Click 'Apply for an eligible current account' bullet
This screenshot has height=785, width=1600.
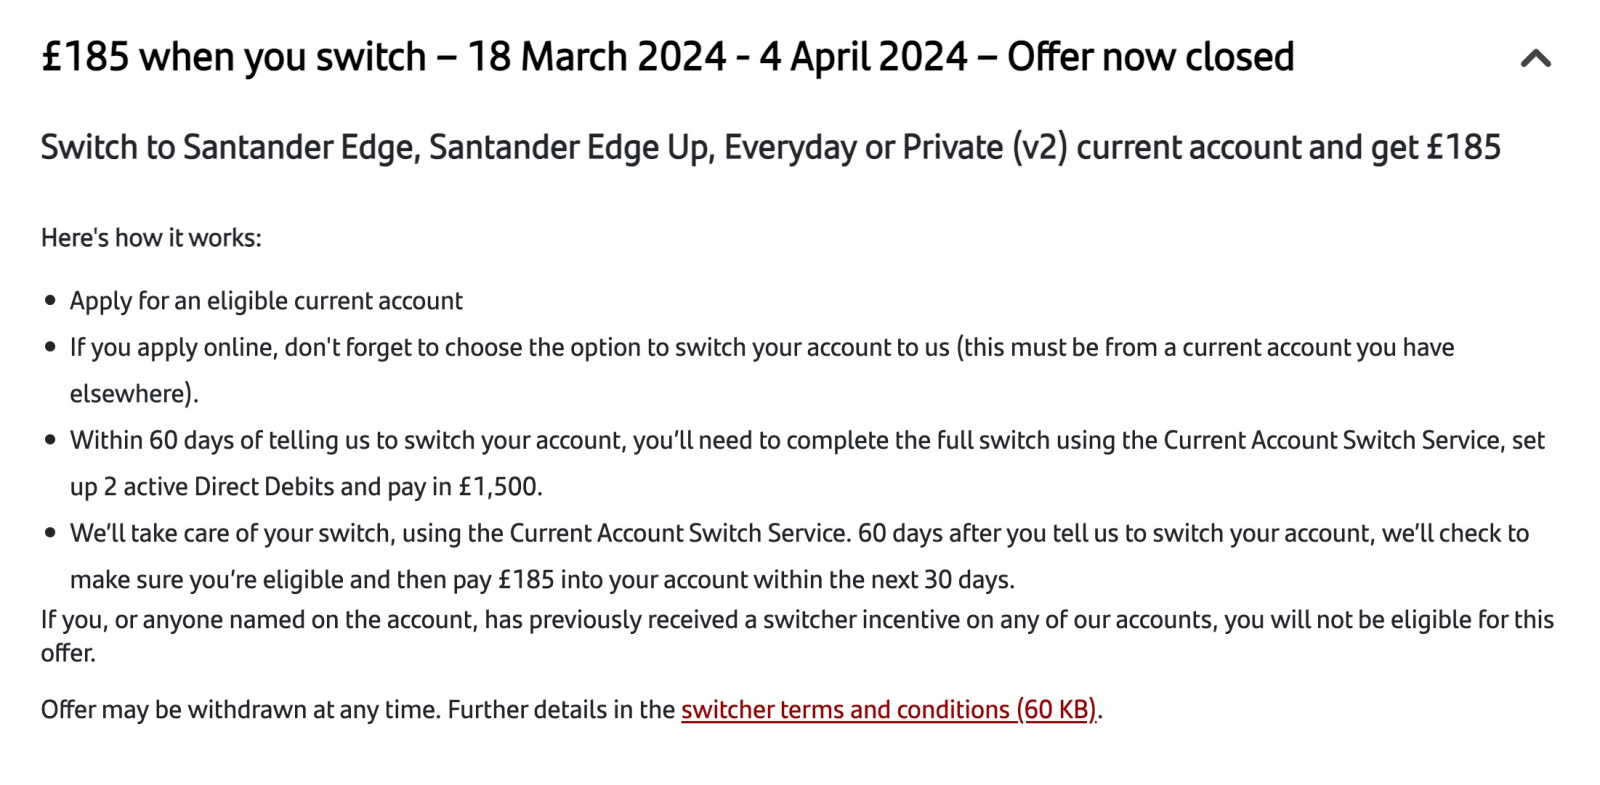pyautogui.click(x=266, y=301)
